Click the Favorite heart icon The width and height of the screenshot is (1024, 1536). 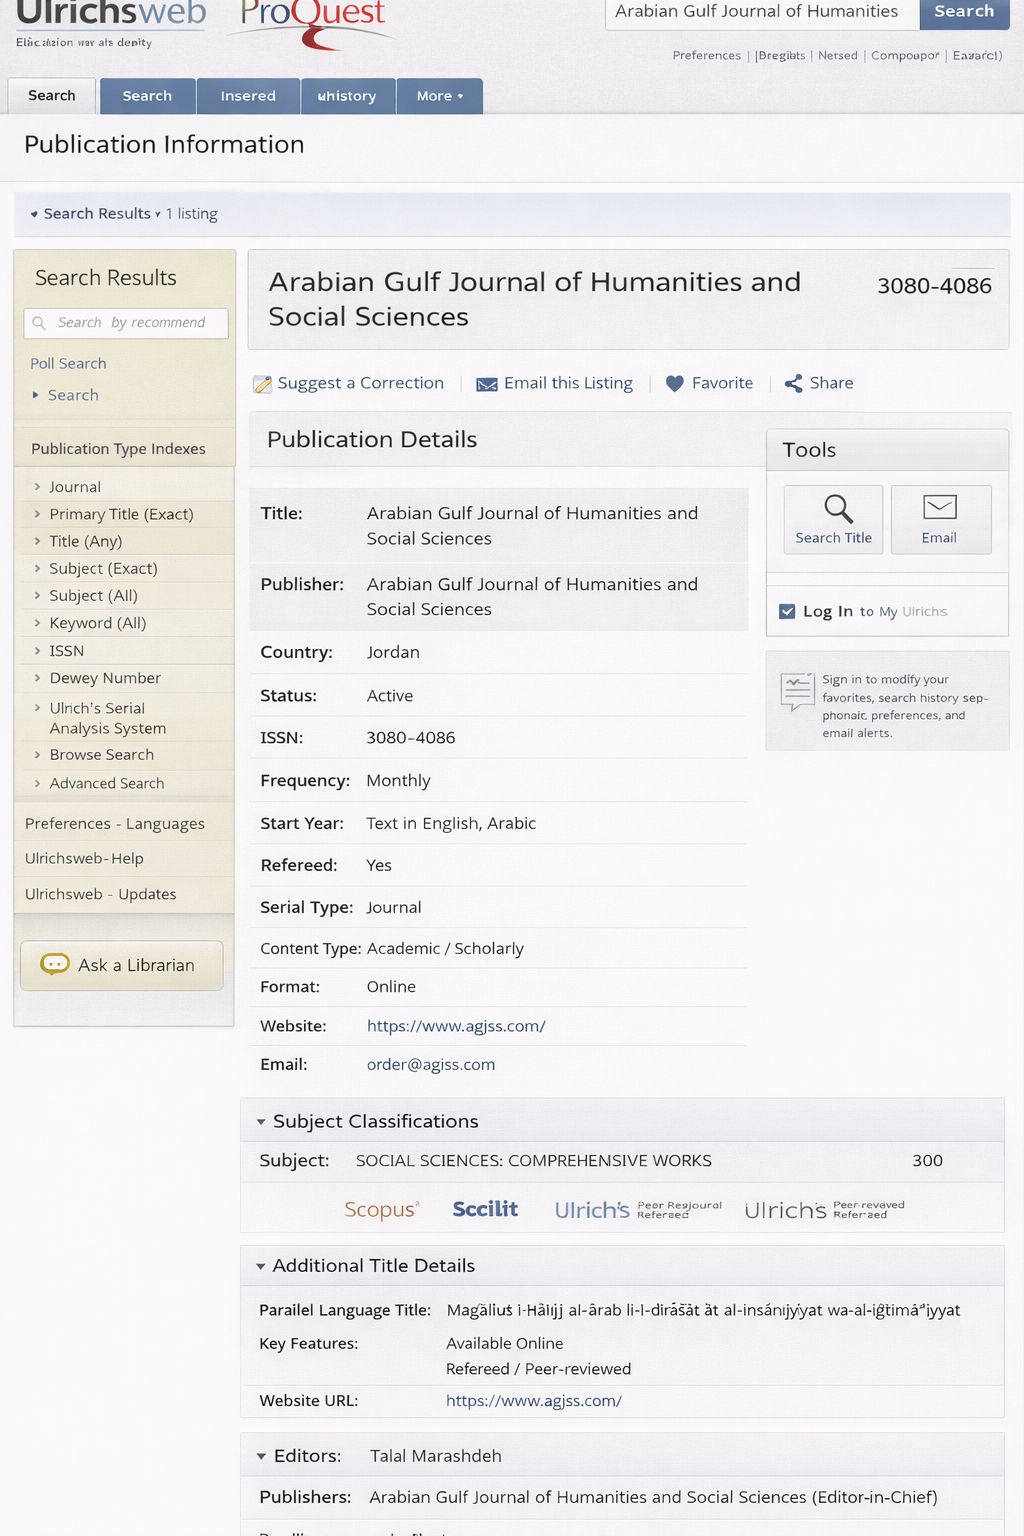[675, 383]
